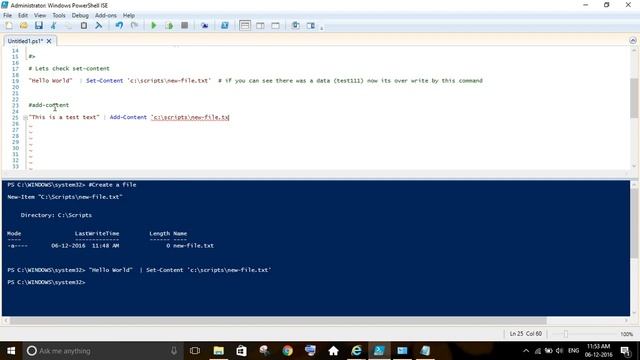Open the Debug menu

coord(80,16)
